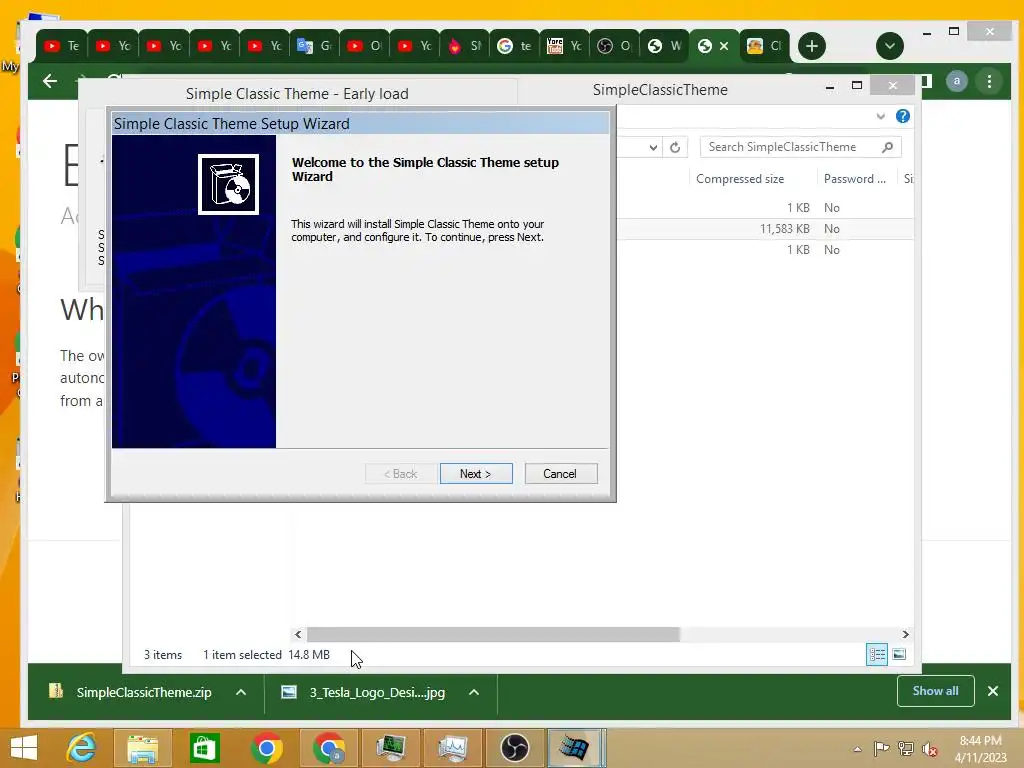Viewport: 1024px width, 768px height.
Task: Cancel the Simple Classic Theme setup
Action: (560, 473)
